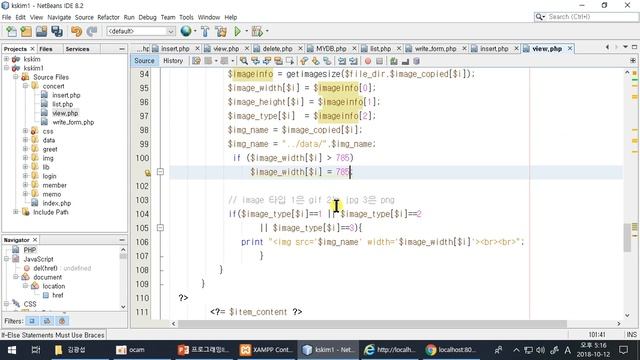Collapse the JavaScript node in Navigator
This screenshot has width=640, height=360.
6,259
